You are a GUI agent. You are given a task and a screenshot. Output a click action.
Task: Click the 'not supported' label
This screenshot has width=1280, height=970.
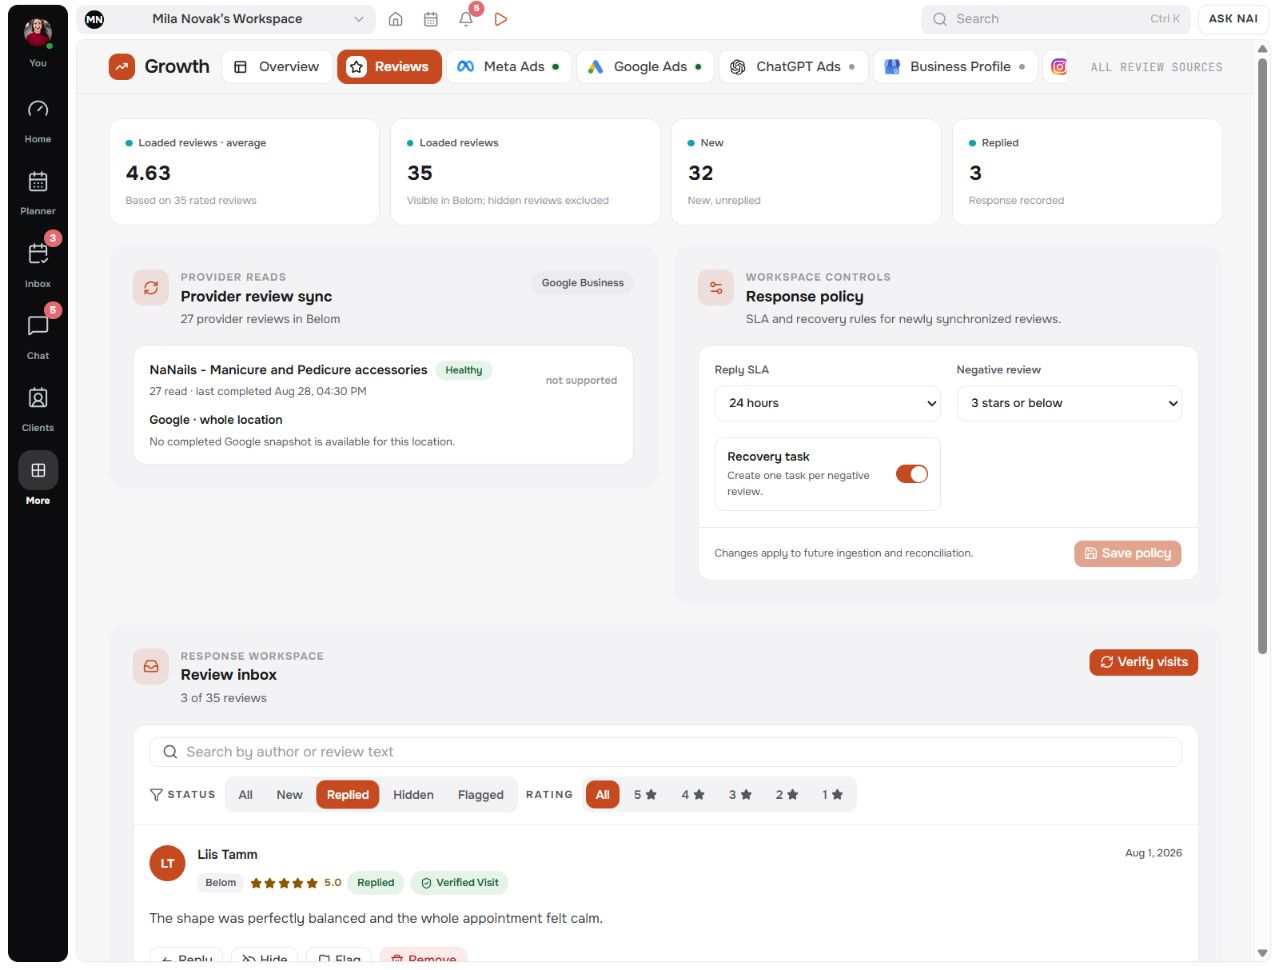[x=581, y=381]
